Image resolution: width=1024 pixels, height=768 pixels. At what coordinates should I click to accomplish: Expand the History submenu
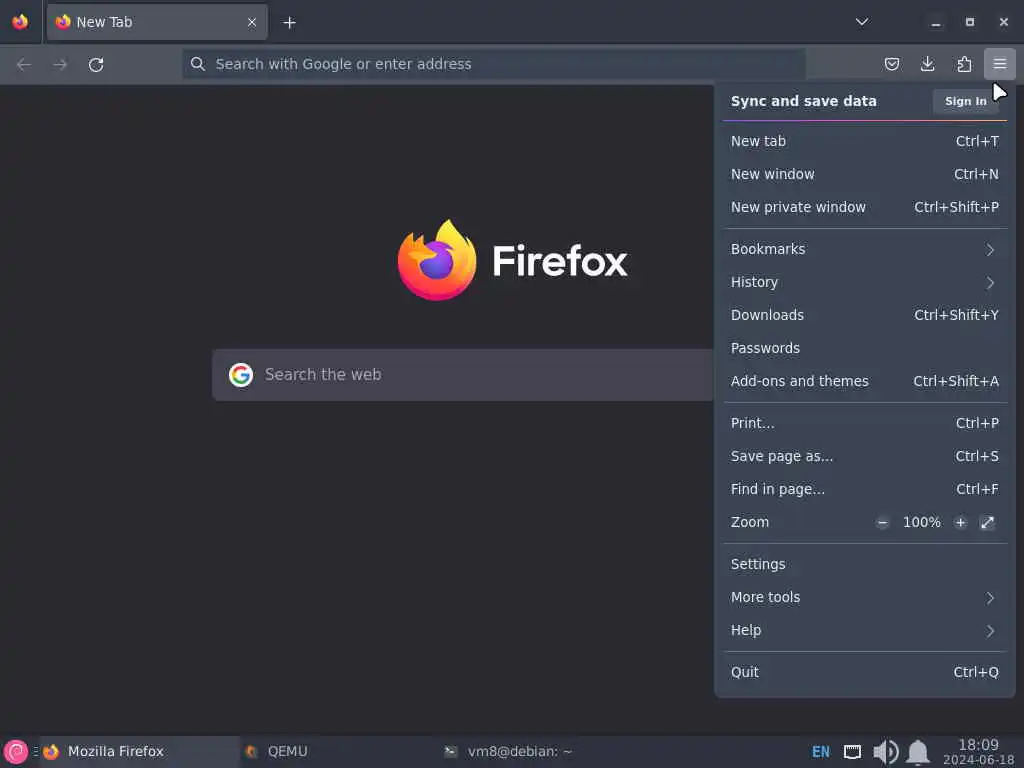[x=865, y=282]
